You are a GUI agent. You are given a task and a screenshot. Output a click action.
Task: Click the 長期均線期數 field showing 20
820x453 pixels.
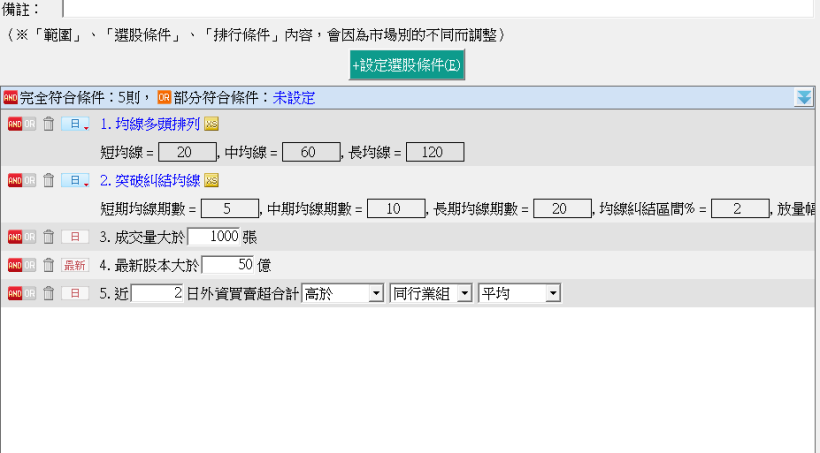(x=562, y=209)
